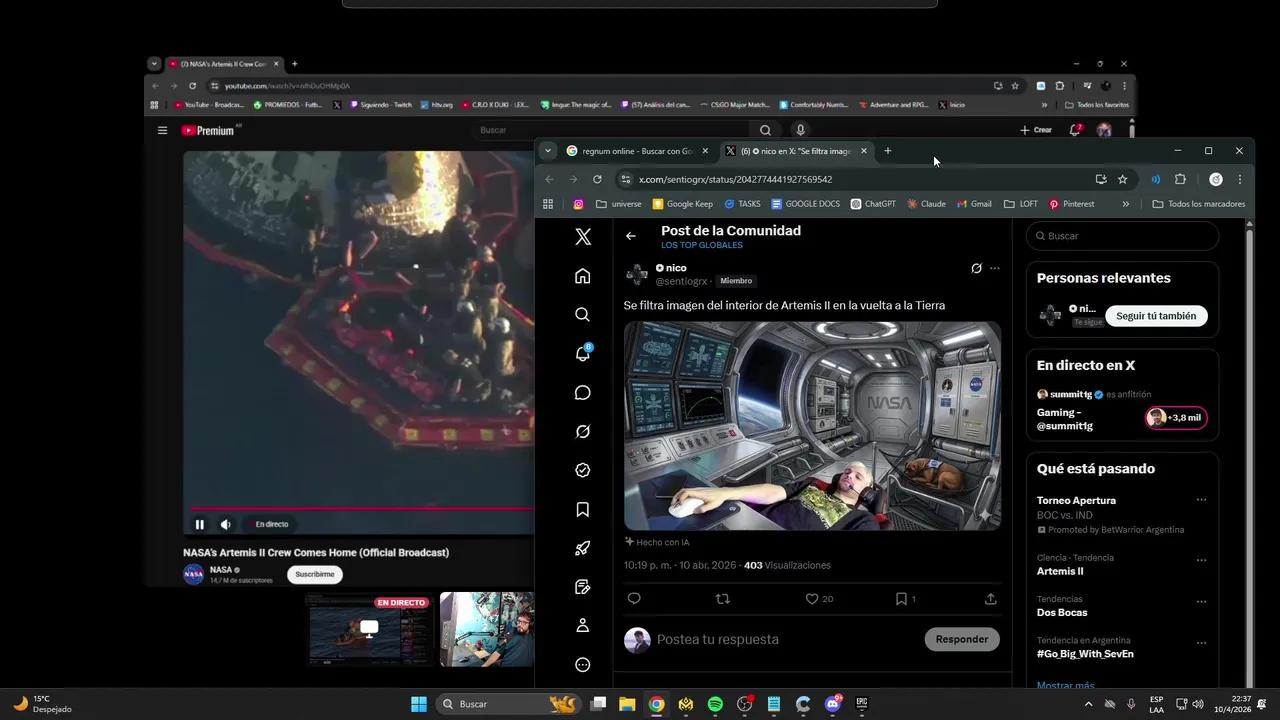Image resolution: width=1280 pixels, height=720 pixels.
Task: Switch to regnum online Google tab
Action: [637, 151]
